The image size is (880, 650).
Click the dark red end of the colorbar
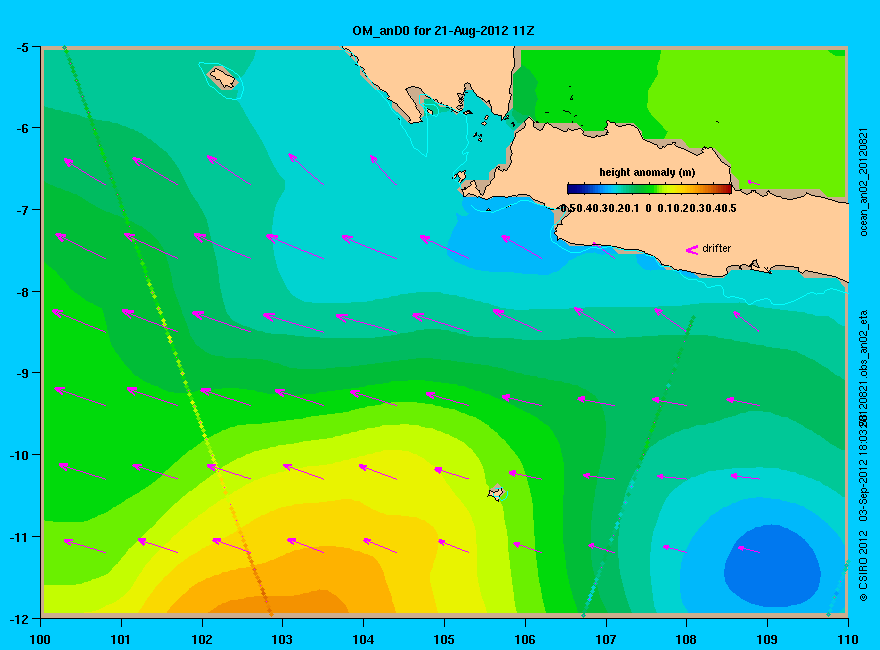pyautogui.click(x=727, y=189)
